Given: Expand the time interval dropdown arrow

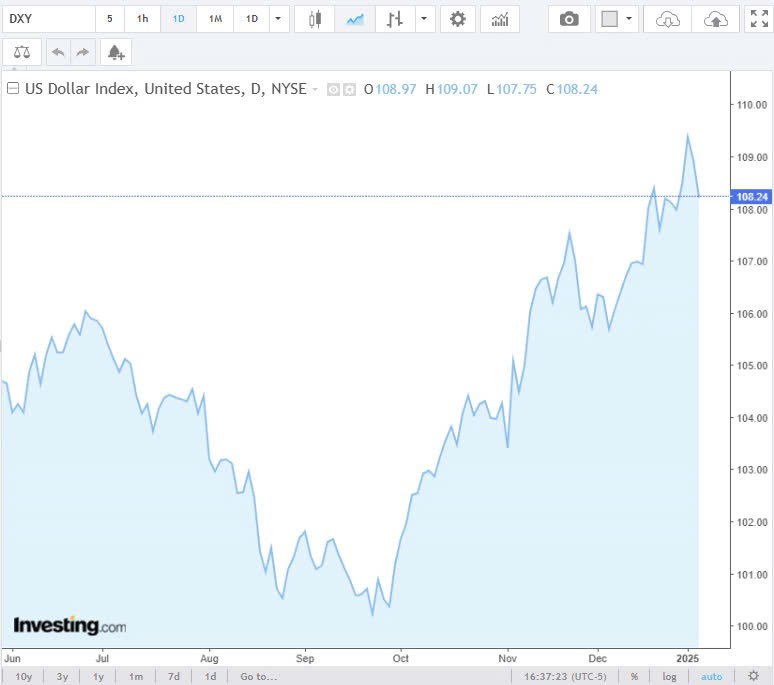Looking at the screenshot, I should coord(277,19).
